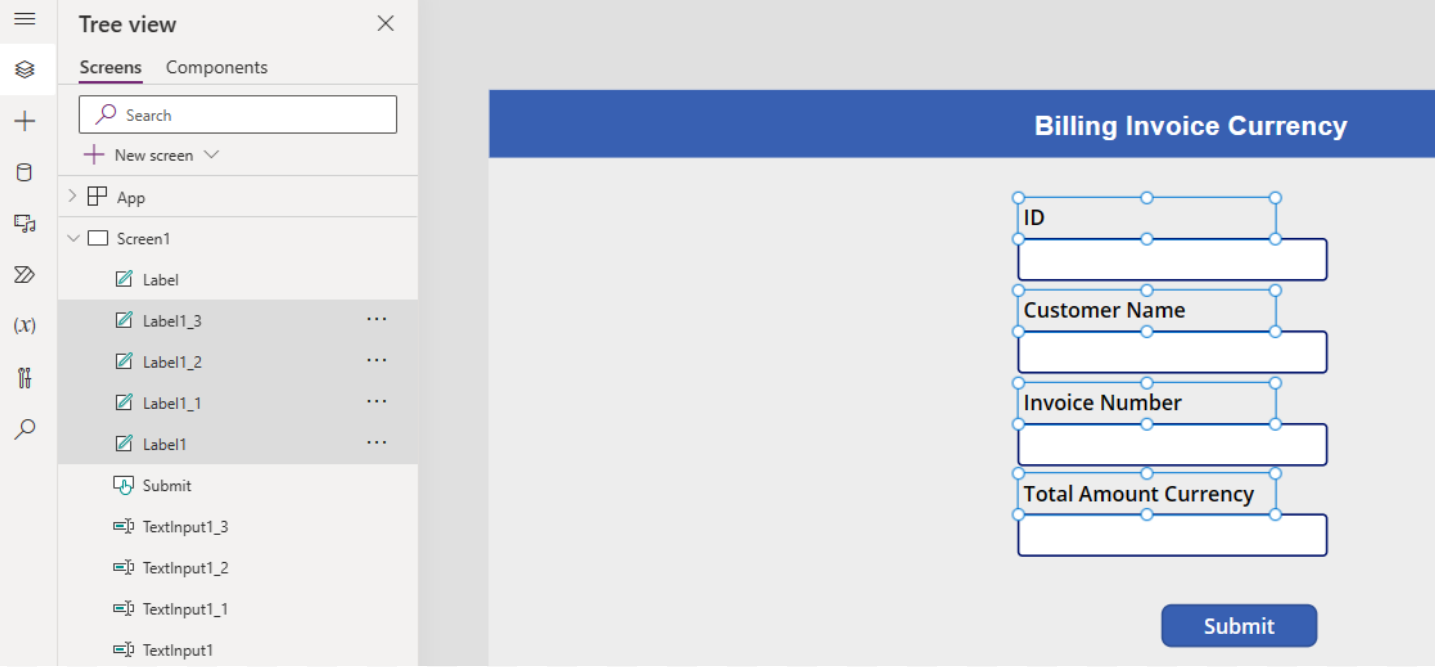Click the tree view Search field

coord(238,115)
